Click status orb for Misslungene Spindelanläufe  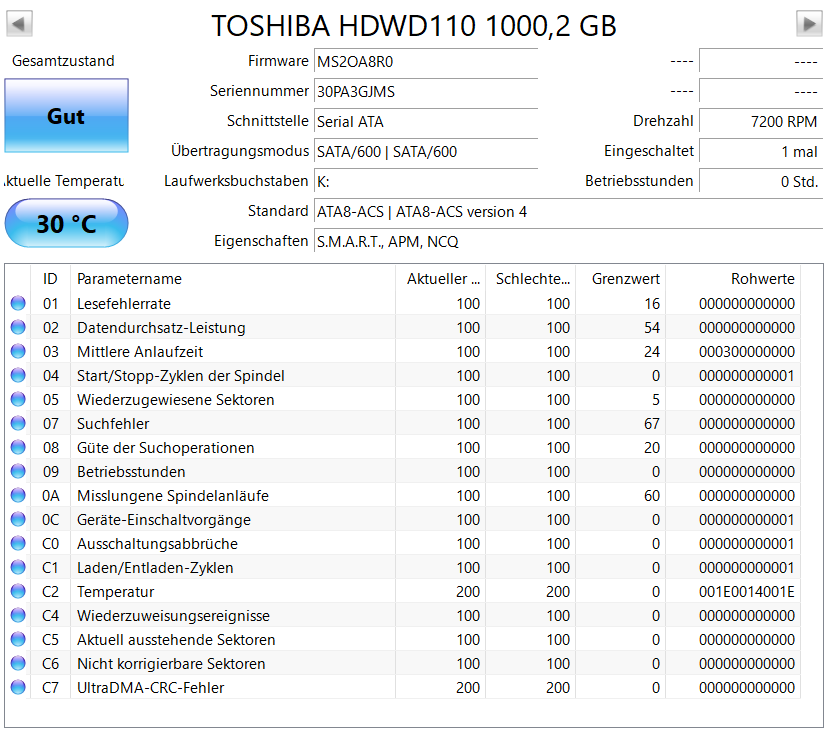coord(18,495)
